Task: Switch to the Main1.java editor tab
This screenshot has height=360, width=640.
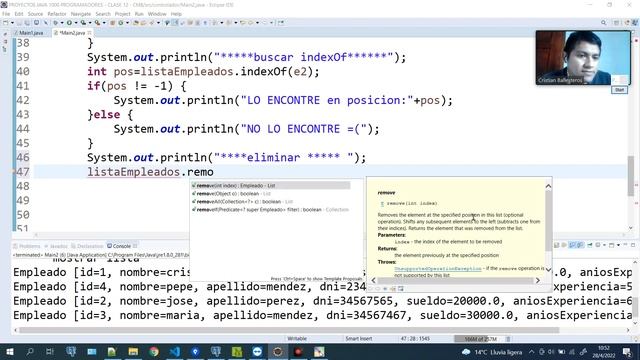Action: tap(29, 33)
